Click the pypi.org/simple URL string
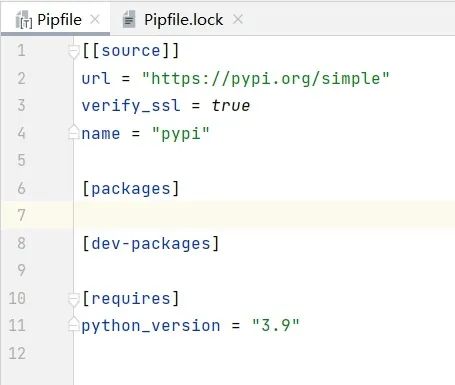 [x=265, y=79]
